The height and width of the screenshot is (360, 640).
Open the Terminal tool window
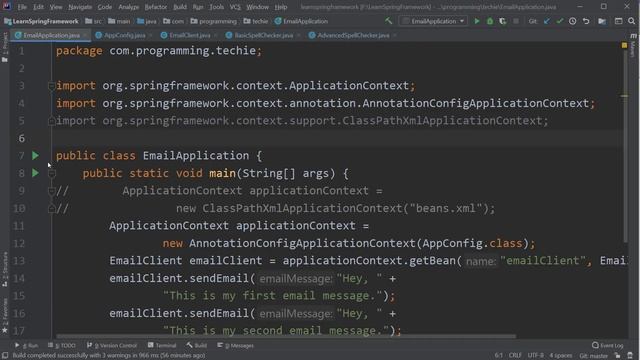[162, 345]
